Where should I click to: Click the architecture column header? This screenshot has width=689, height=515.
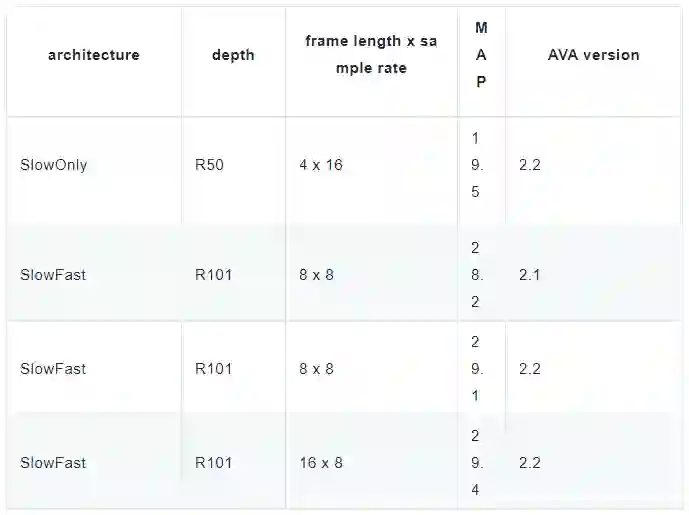click(93, 55)
